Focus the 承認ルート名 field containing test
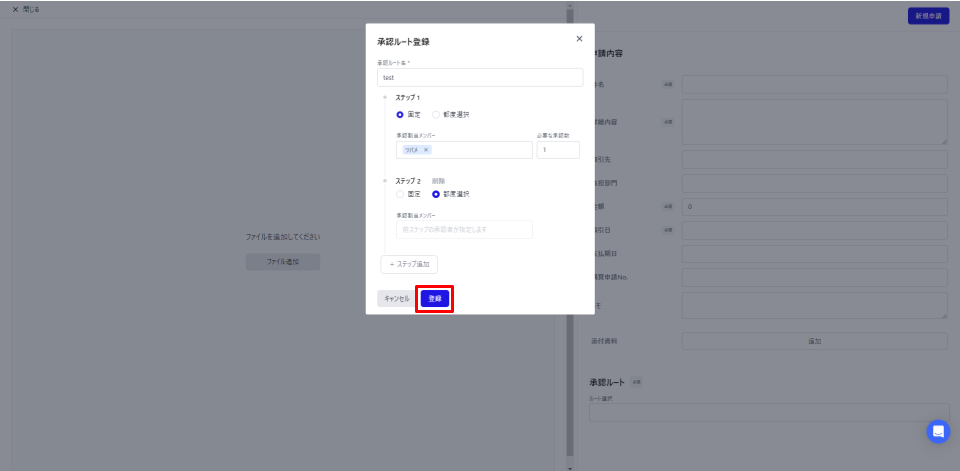Viewport: 960px width, 471px height. tap(480, 78)
